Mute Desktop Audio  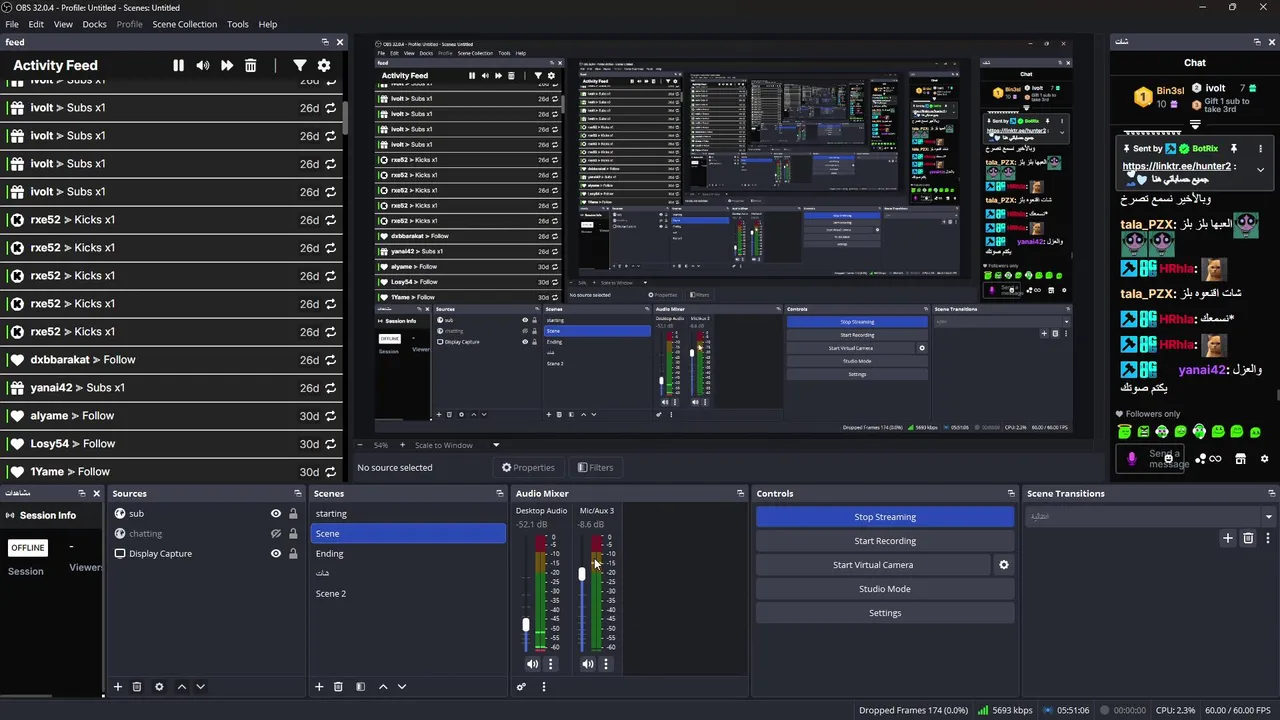pos(532,664)
